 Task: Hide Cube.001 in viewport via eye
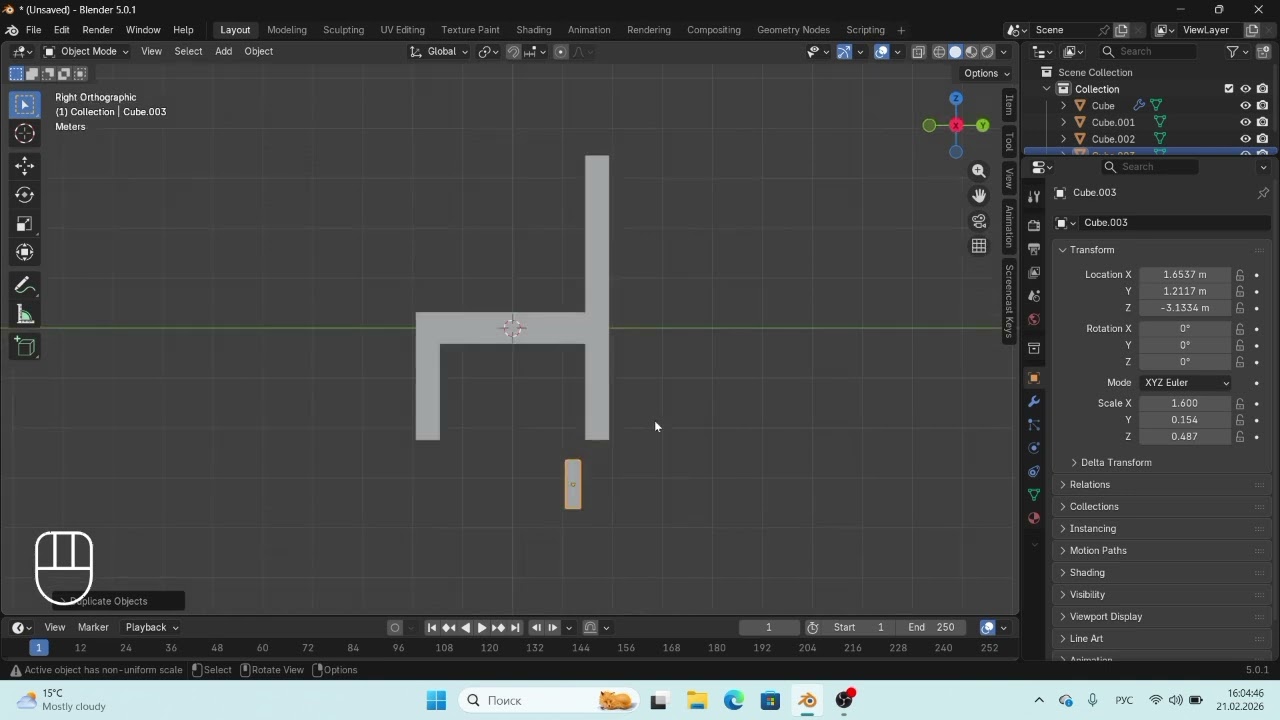[1246, 123]
